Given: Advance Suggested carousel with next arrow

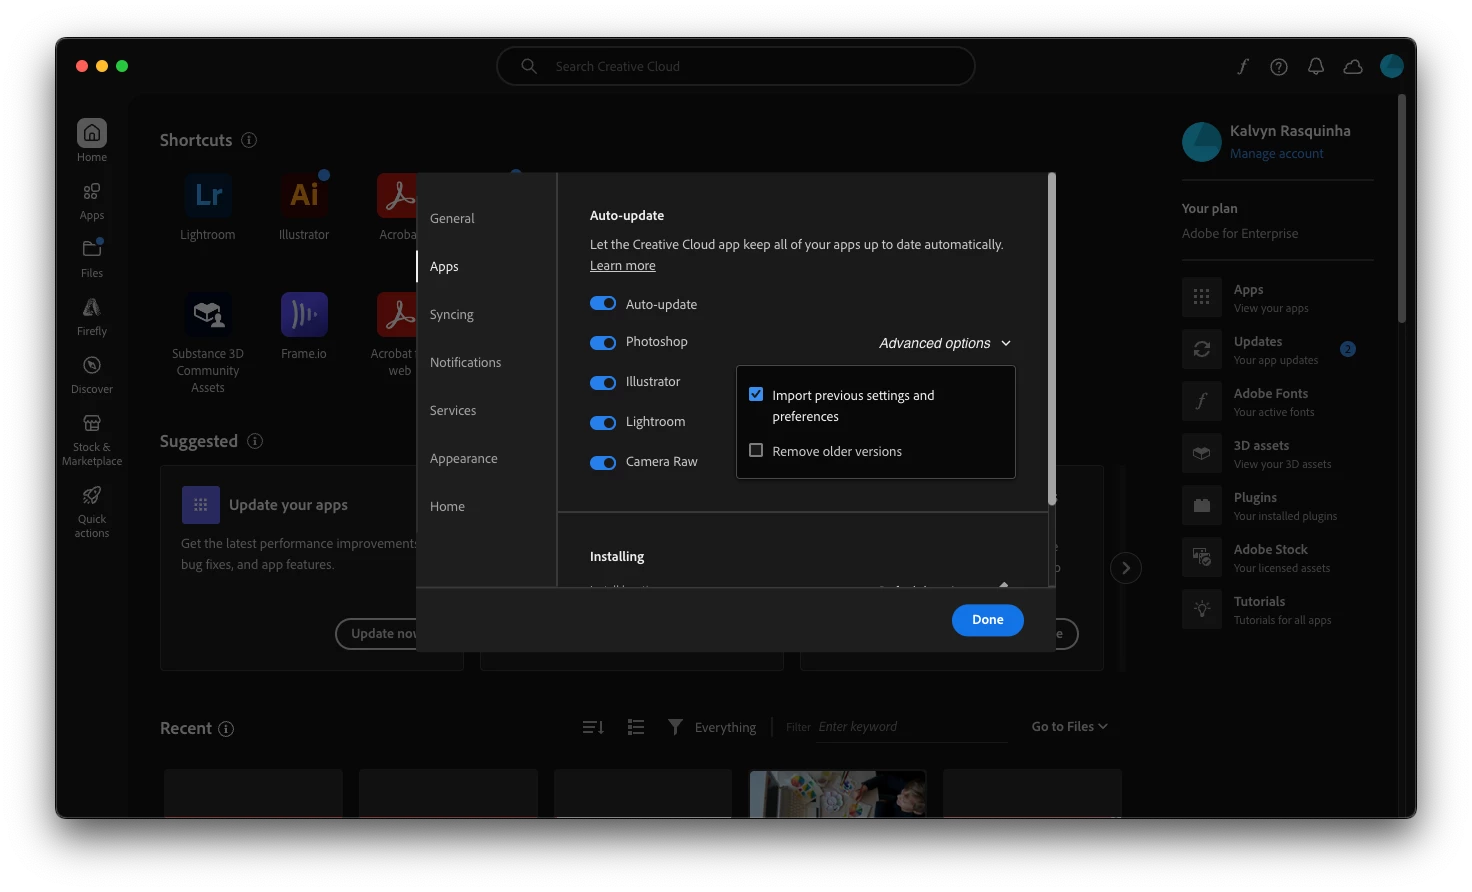Looking at the screenshot, I should tap(1126, 568).
